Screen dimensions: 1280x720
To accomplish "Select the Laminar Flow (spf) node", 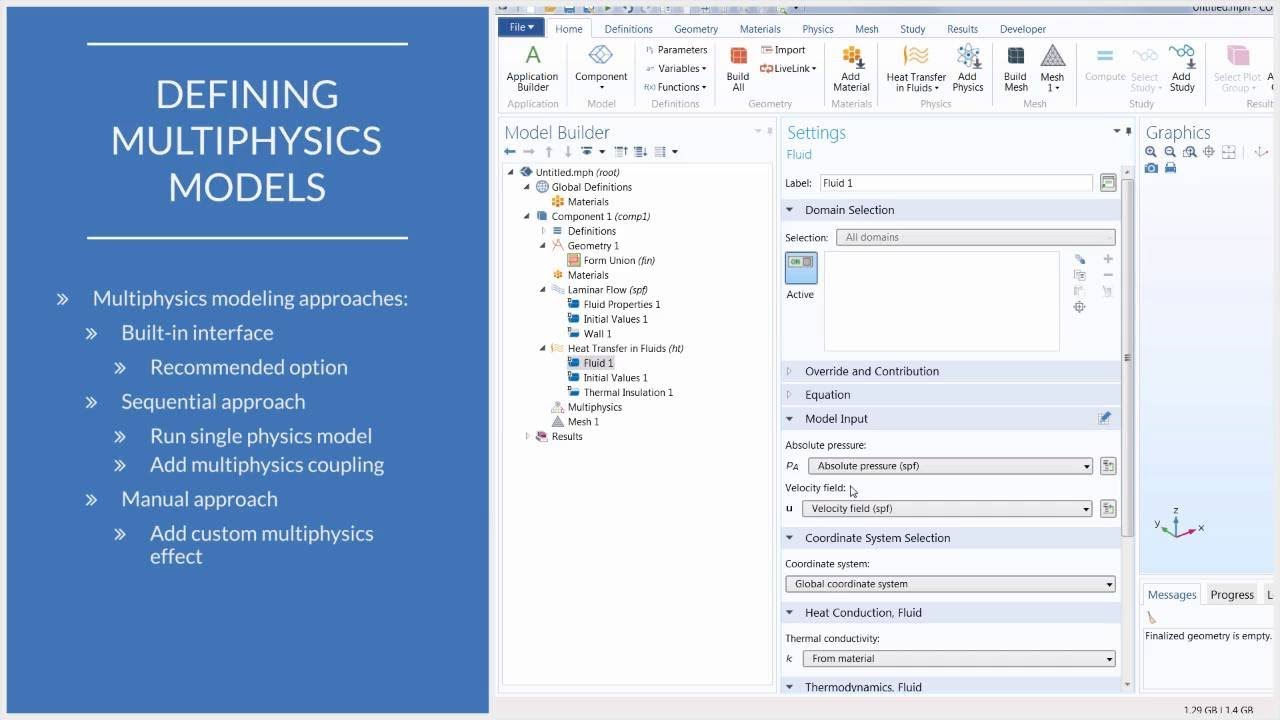I will (x=607, y=290).
